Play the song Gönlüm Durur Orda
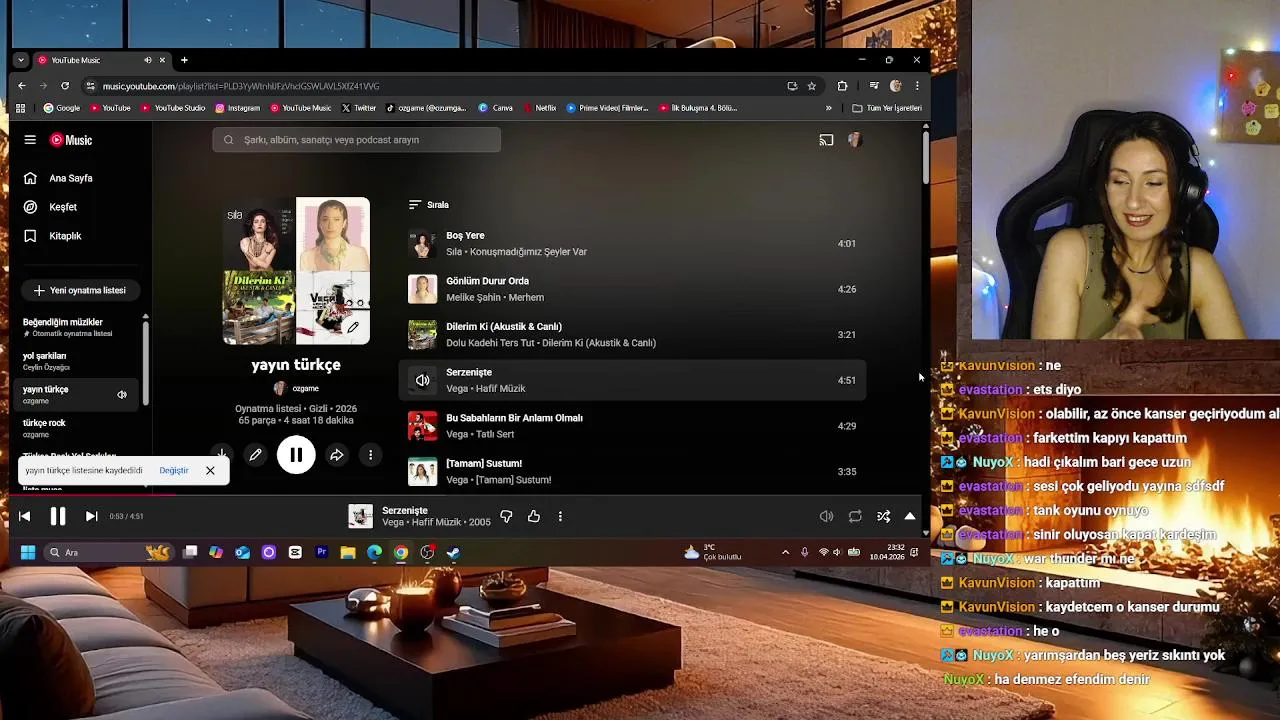1280x720 pixels. [487, 281]
